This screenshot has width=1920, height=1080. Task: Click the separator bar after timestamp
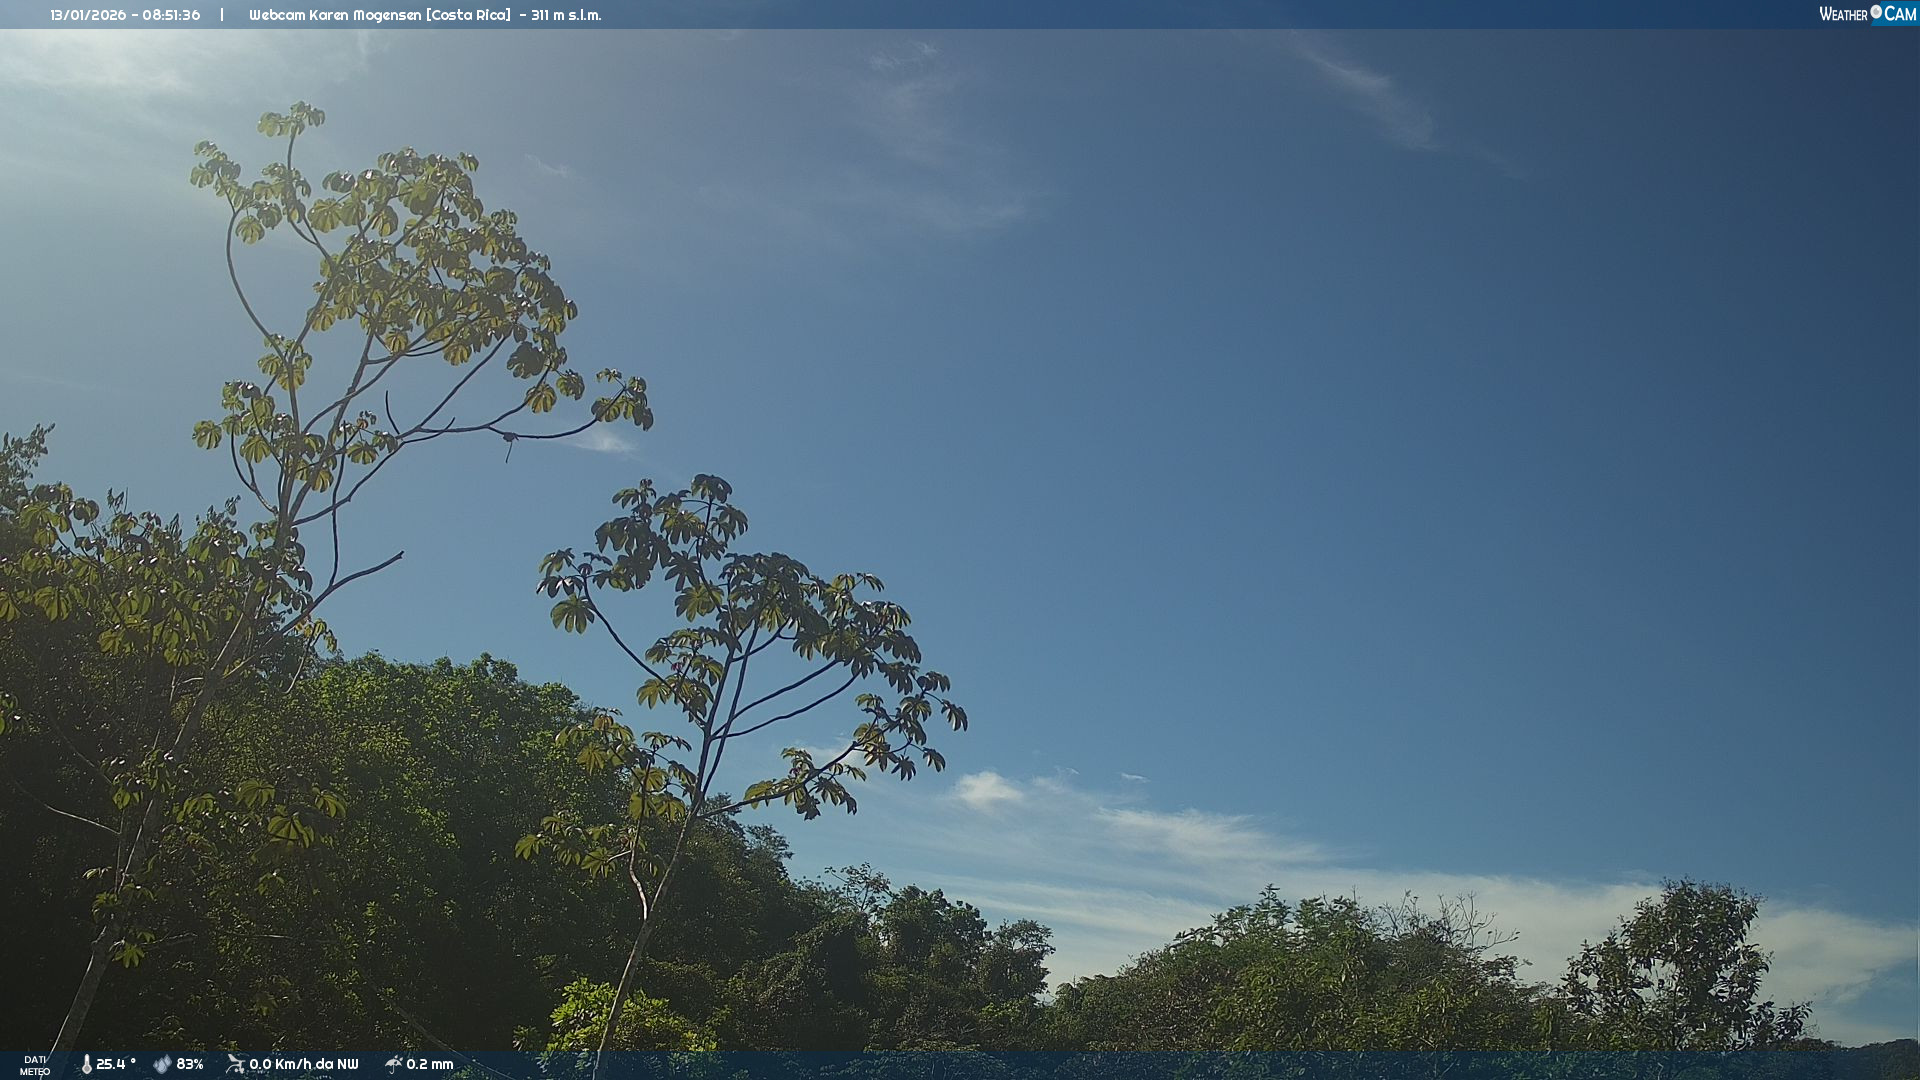coord(222,15)
